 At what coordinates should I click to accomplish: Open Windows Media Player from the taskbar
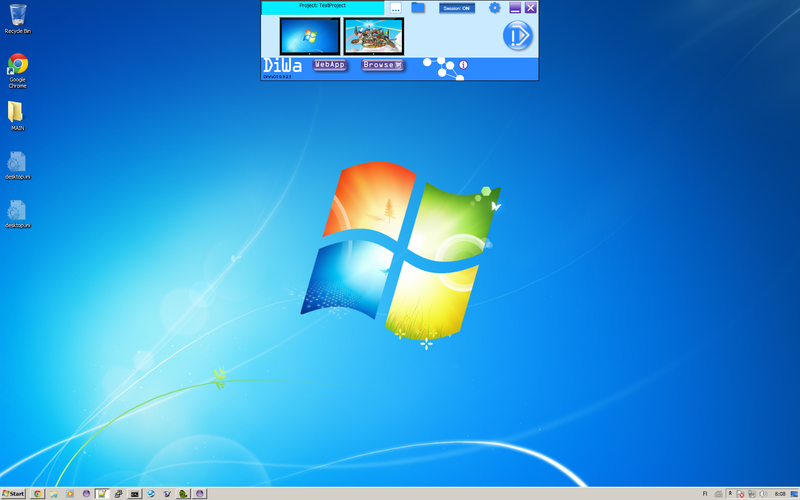coord(70,493)
